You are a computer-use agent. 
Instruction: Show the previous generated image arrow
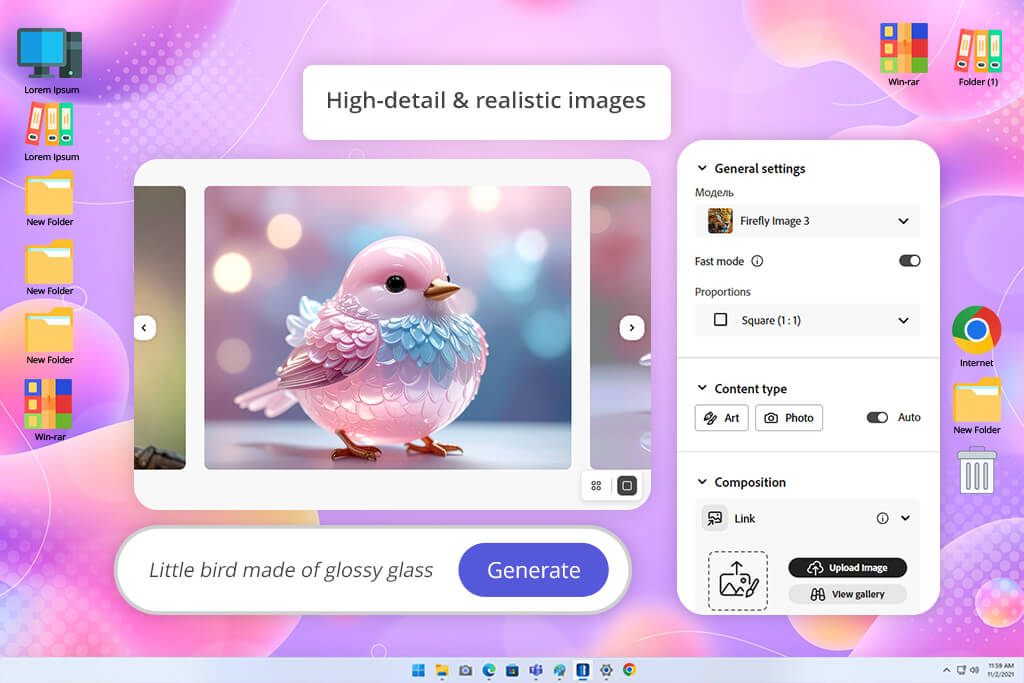click(x=145, y=328)
